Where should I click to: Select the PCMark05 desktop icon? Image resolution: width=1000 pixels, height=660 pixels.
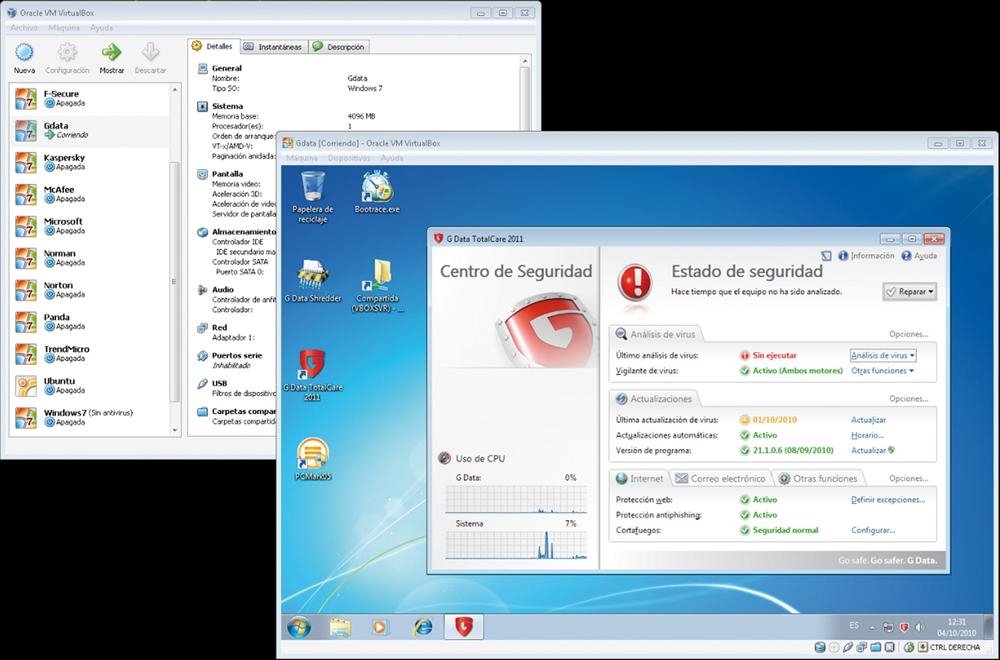point(312,458)
